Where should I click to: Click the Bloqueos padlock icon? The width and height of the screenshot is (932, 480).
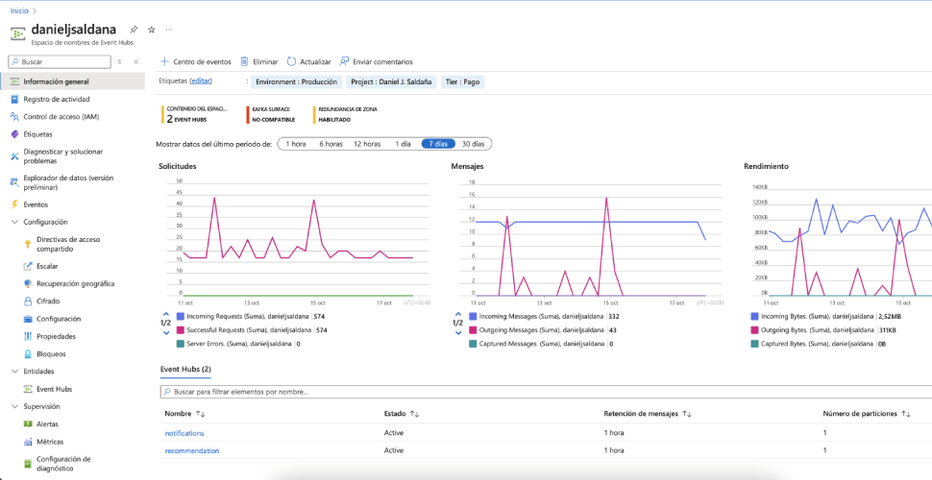coord(27,354)
